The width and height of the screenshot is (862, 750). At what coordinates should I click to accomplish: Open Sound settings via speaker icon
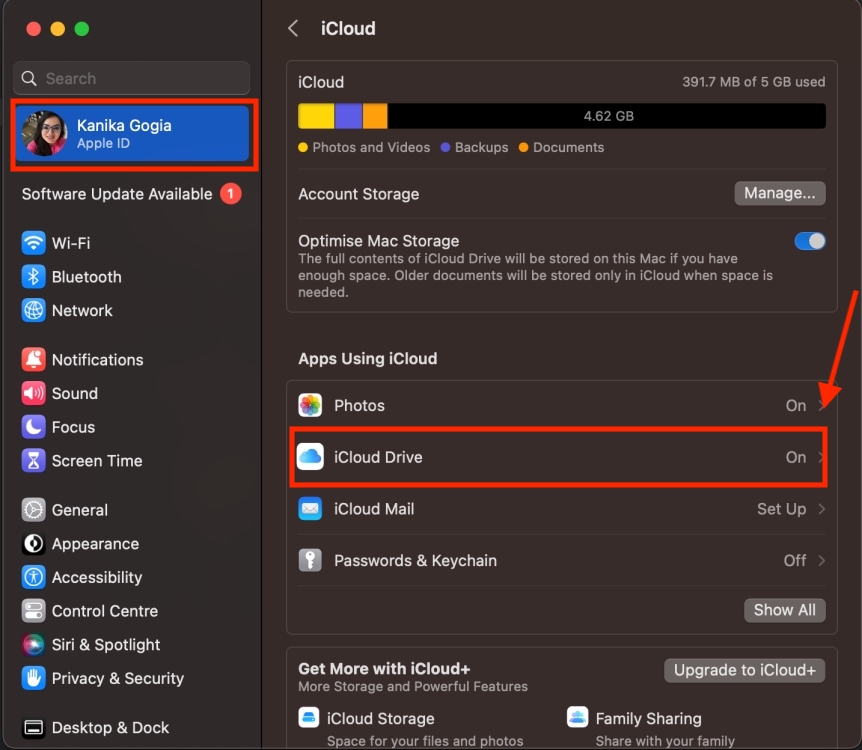[x=30, y=393]
